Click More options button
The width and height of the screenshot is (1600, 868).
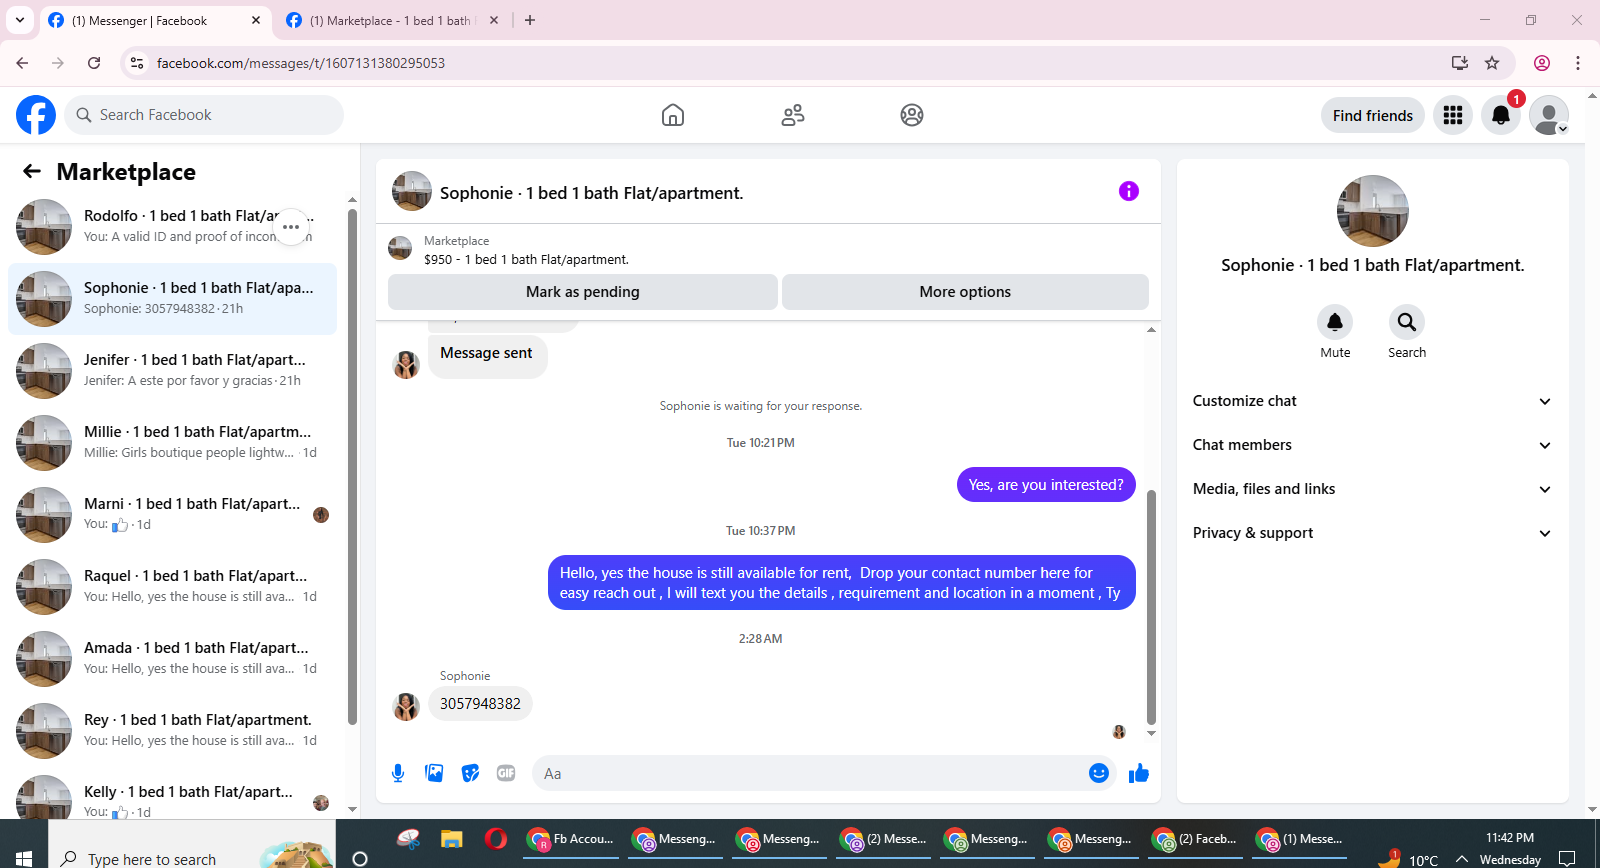click(965, 292)
